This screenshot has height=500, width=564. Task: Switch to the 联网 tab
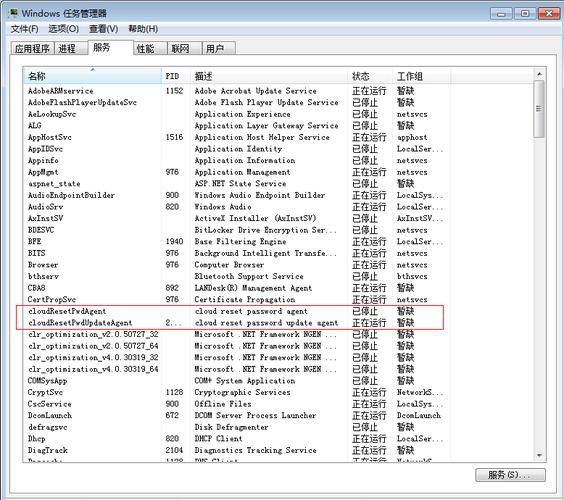click(x=184, y=49)
